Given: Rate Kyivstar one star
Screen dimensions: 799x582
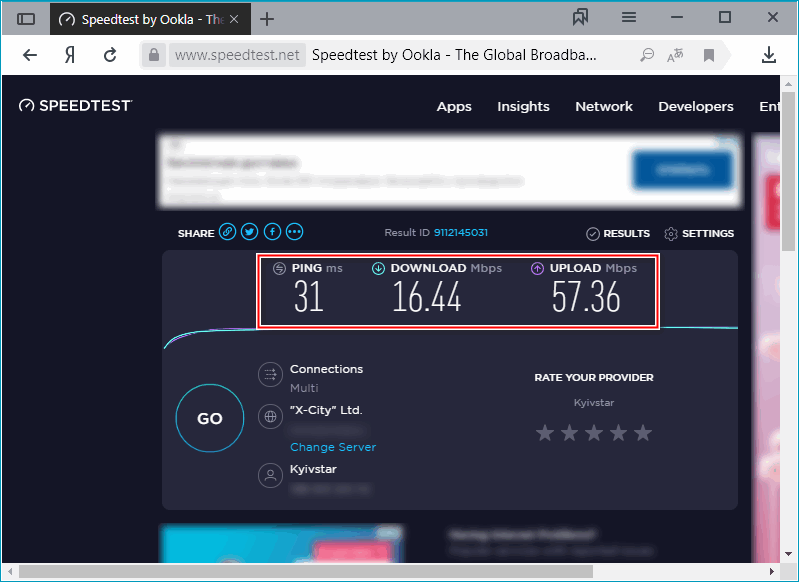Looking at the screenshot, I should click(x=545, y=433).
